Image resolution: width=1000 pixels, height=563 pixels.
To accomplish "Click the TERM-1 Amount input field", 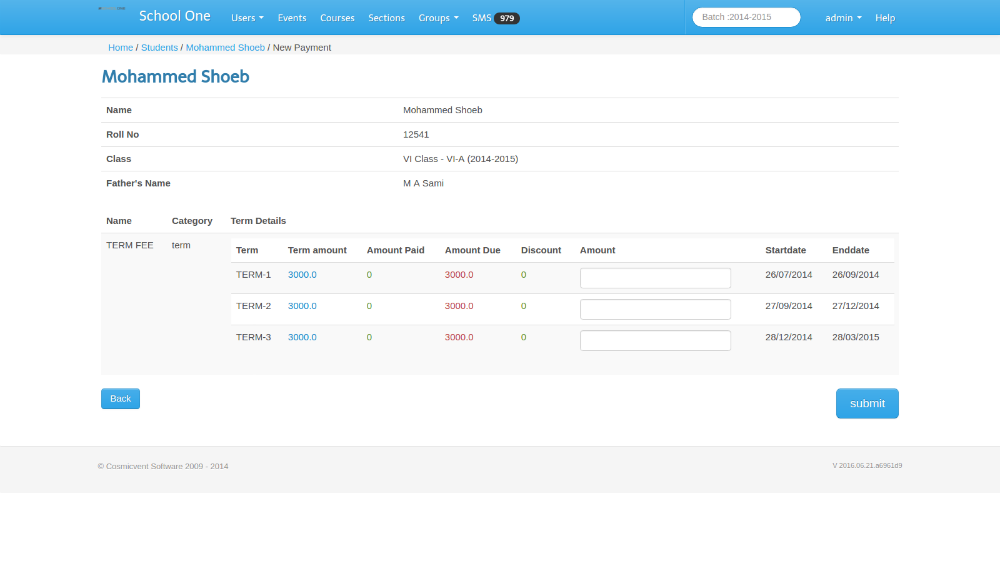I will pyautogui.click(x=655, y=278).
